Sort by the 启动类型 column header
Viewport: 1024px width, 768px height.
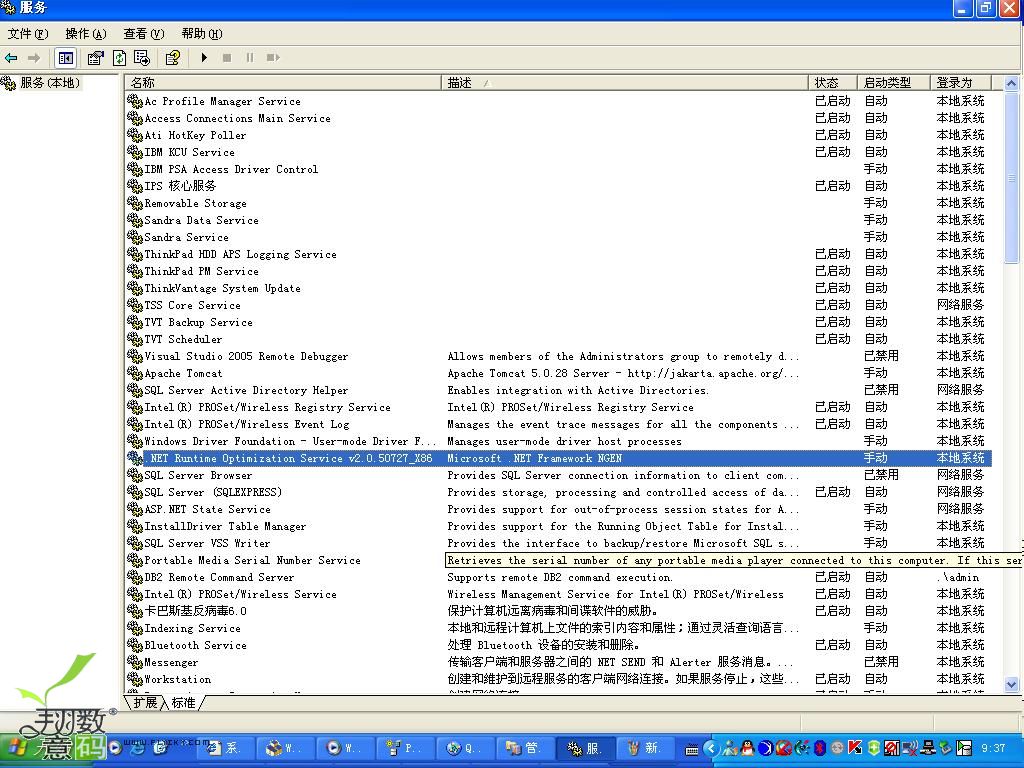tap(893, 83)
